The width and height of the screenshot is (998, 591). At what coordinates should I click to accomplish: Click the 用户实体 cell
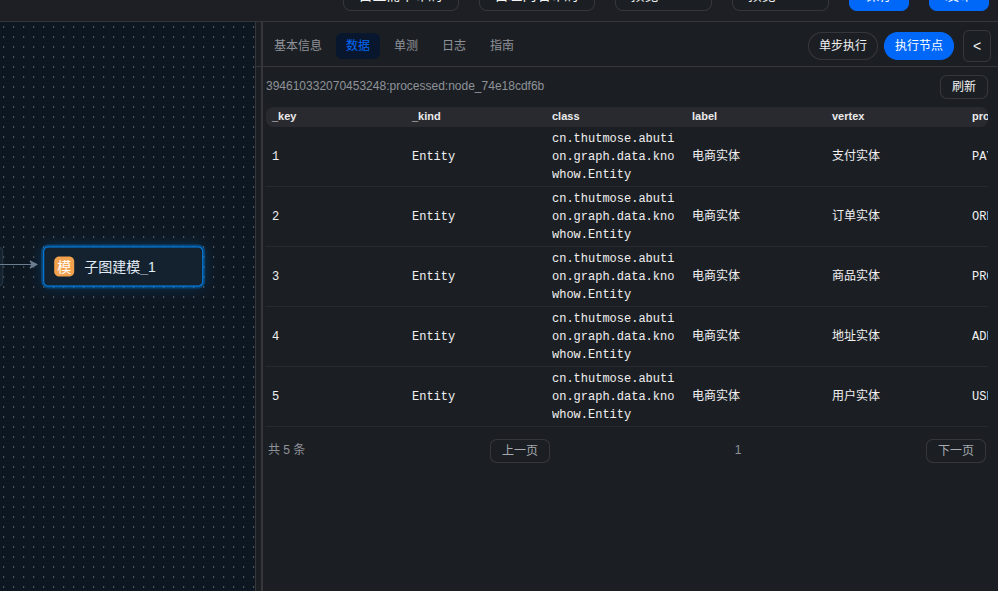[x=856, y=396]
